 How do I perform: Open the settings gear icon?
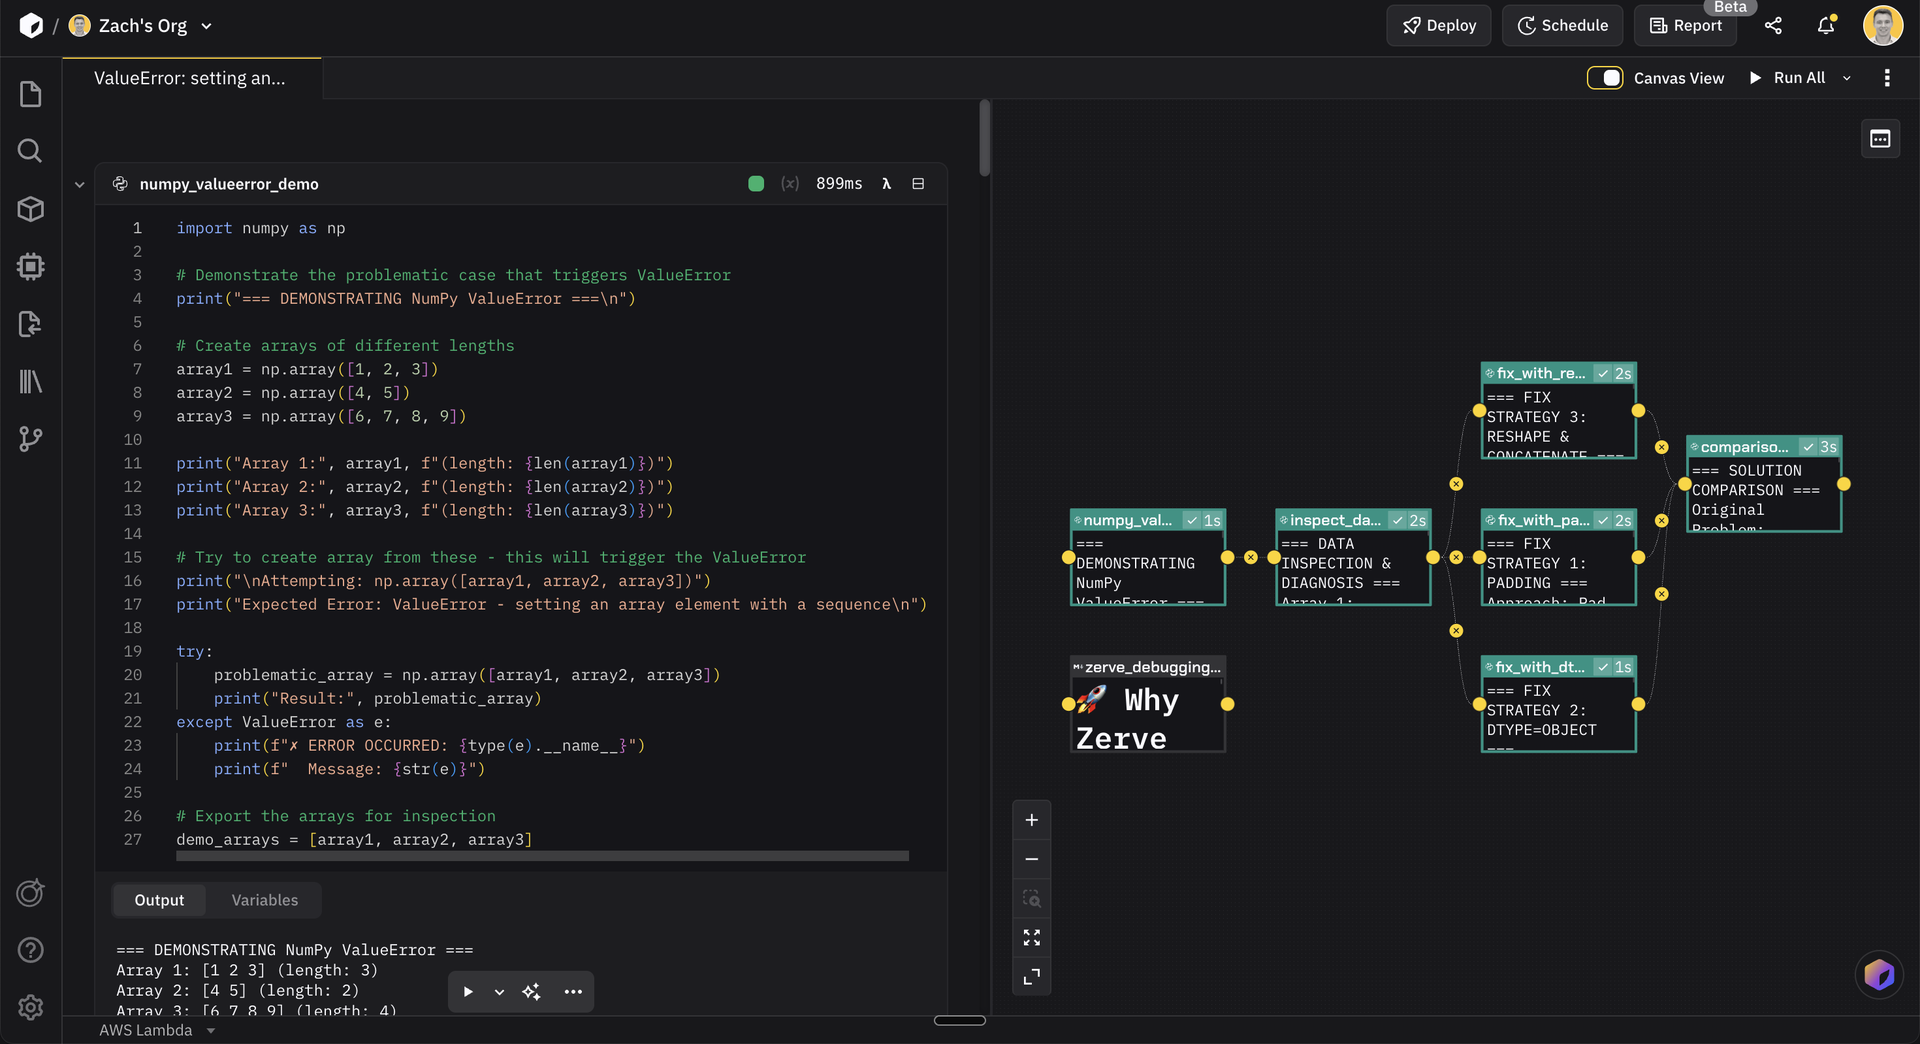31,1007
